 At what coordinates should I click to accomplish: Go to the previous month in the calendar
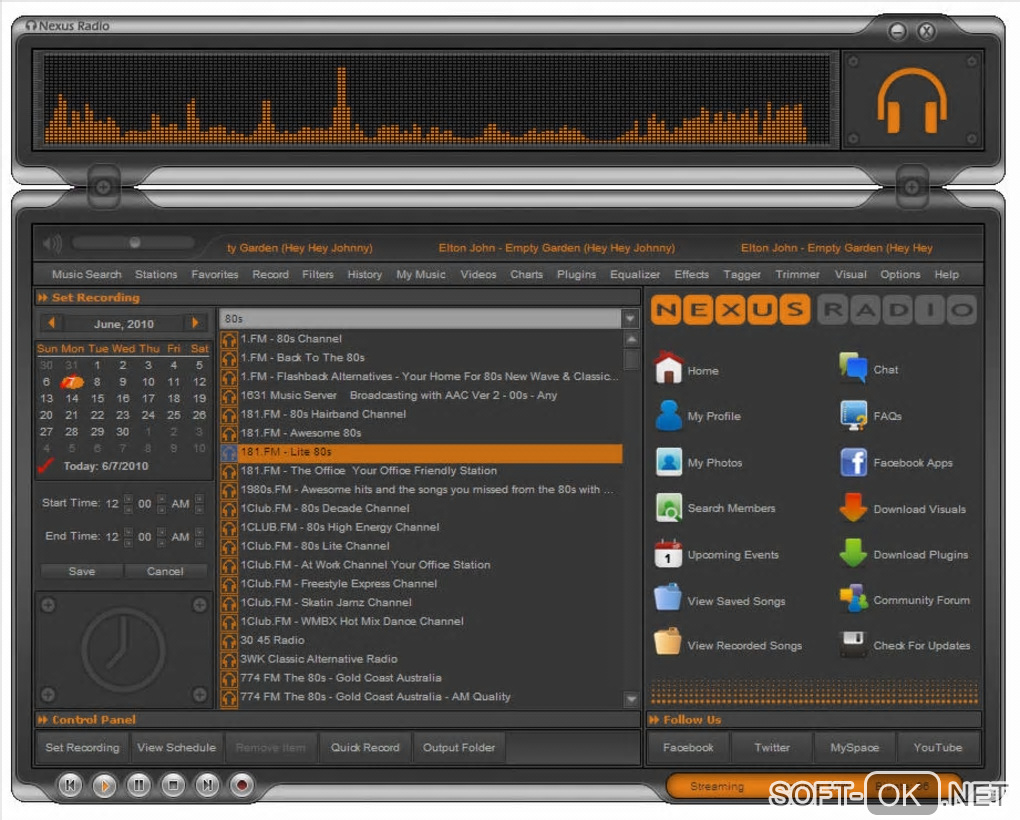click(x=51, y=323)
